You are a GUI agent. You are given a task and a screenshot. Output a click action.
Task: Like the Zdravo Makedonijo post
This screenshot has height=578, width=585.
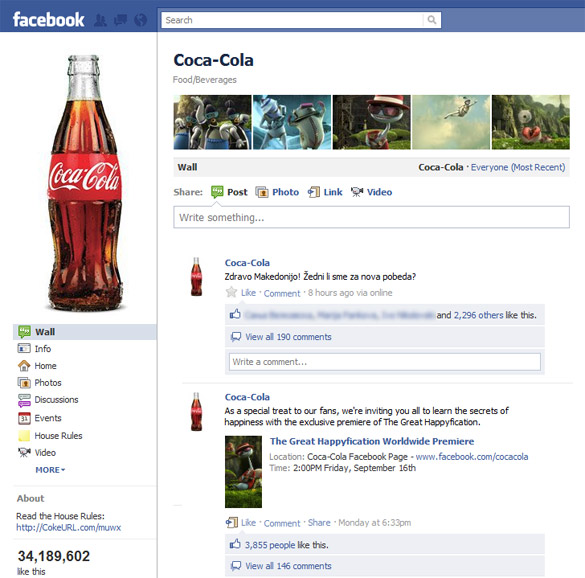click(248, 293)
